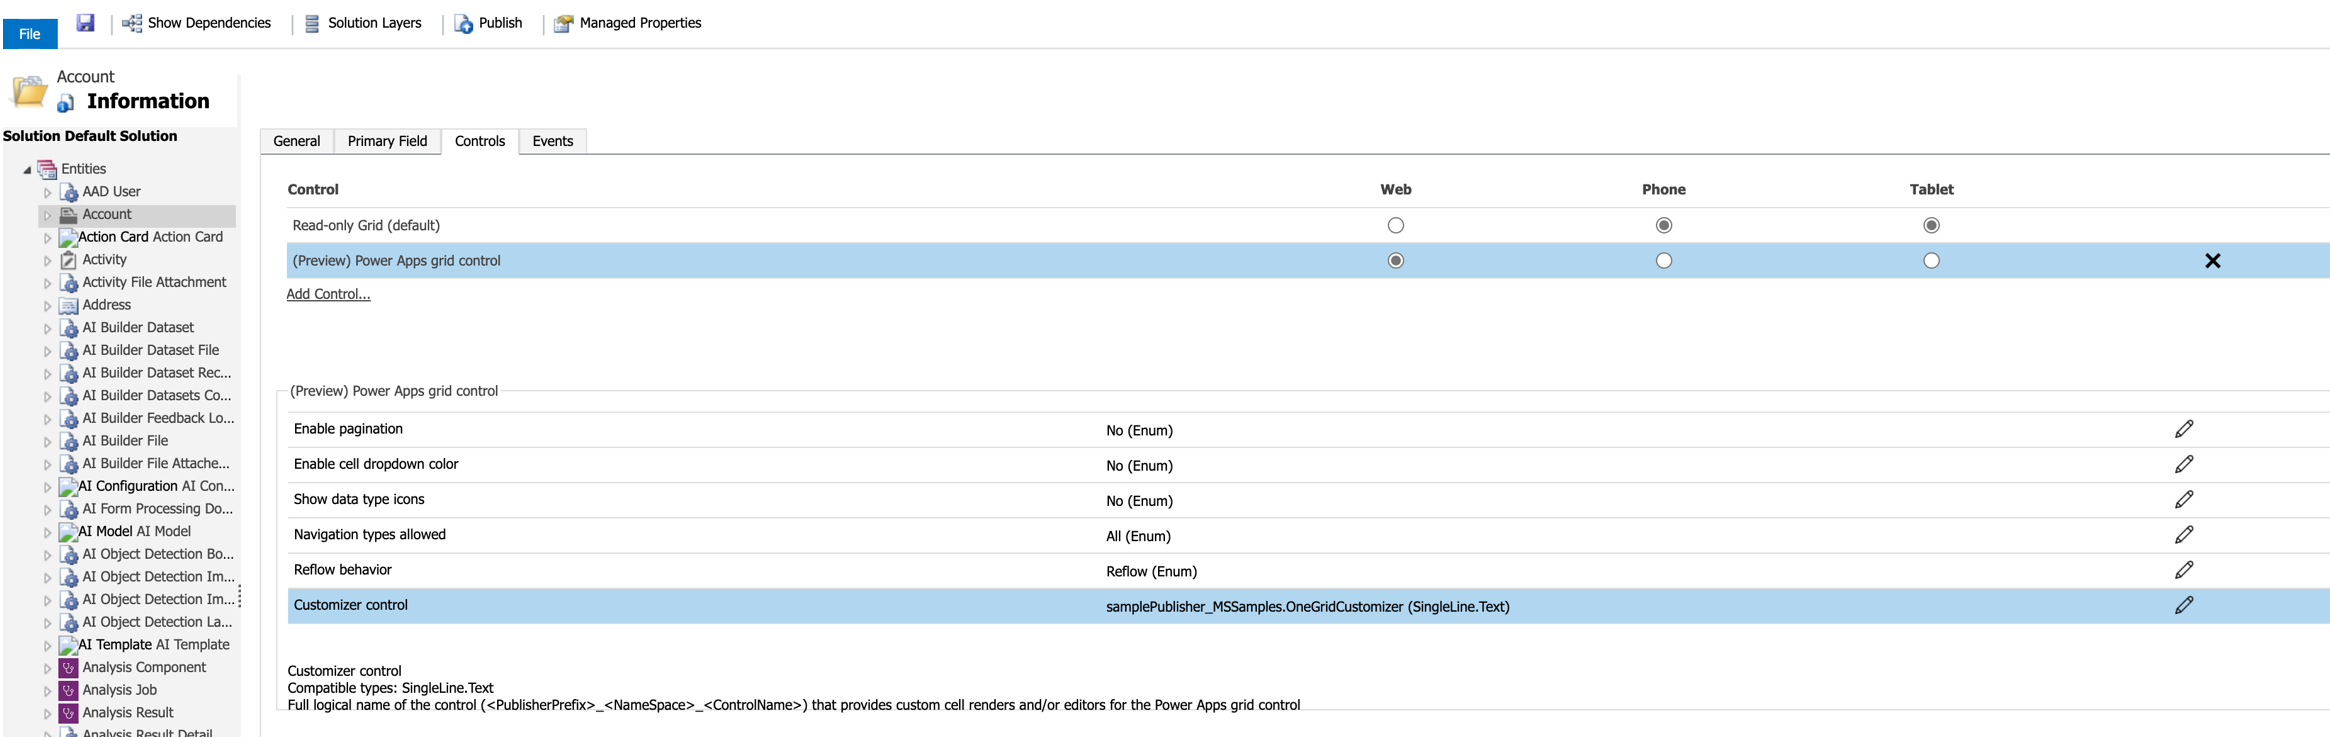This screenshot has width=2330, height=737.
Task: Click the Analysis Component entity icon
Action: (69, 668)
